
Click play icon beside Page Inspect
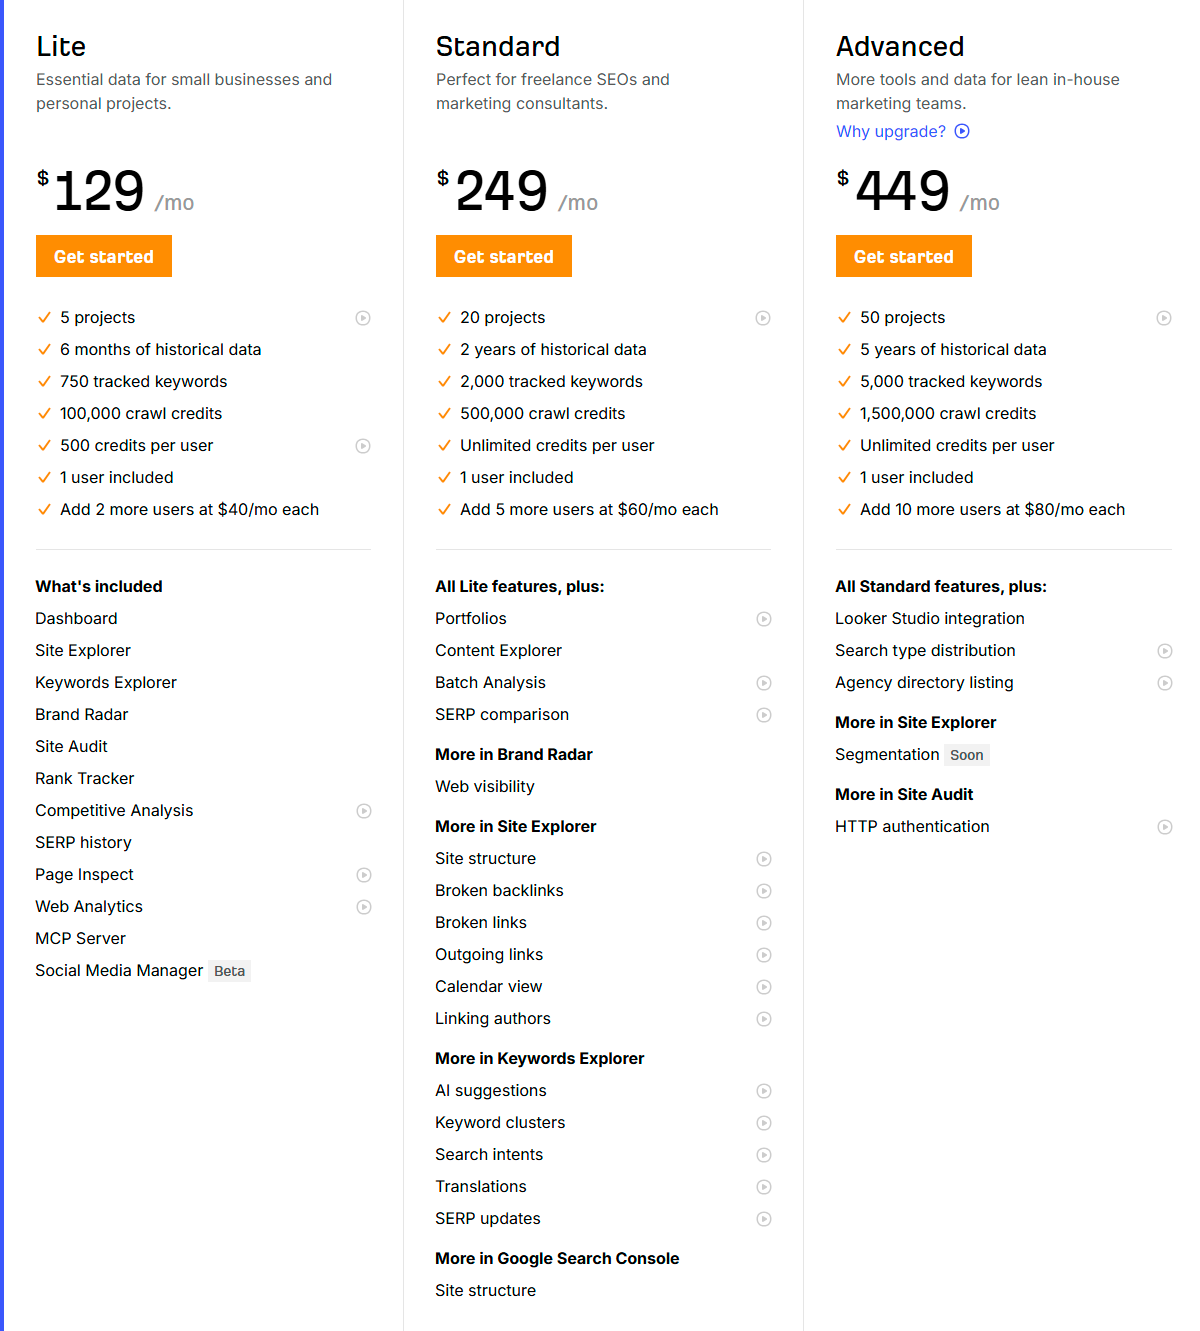pos(364,875)
